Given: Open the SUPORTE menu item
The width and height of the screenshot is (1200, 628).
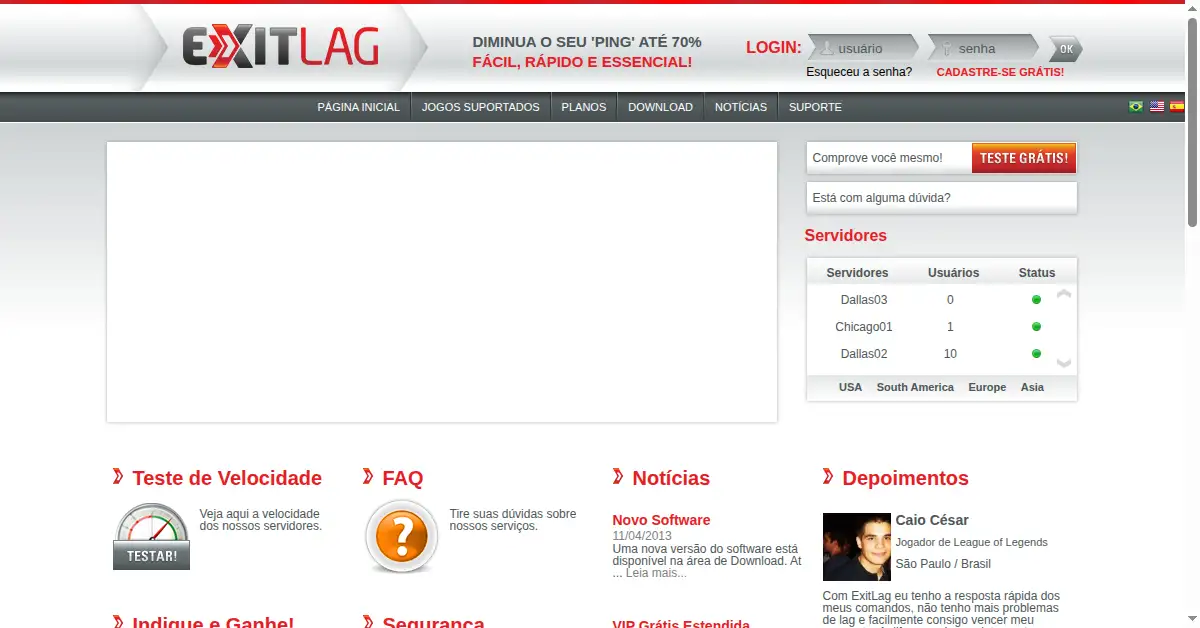Looking at the screenshot, I should coord(815,107).
